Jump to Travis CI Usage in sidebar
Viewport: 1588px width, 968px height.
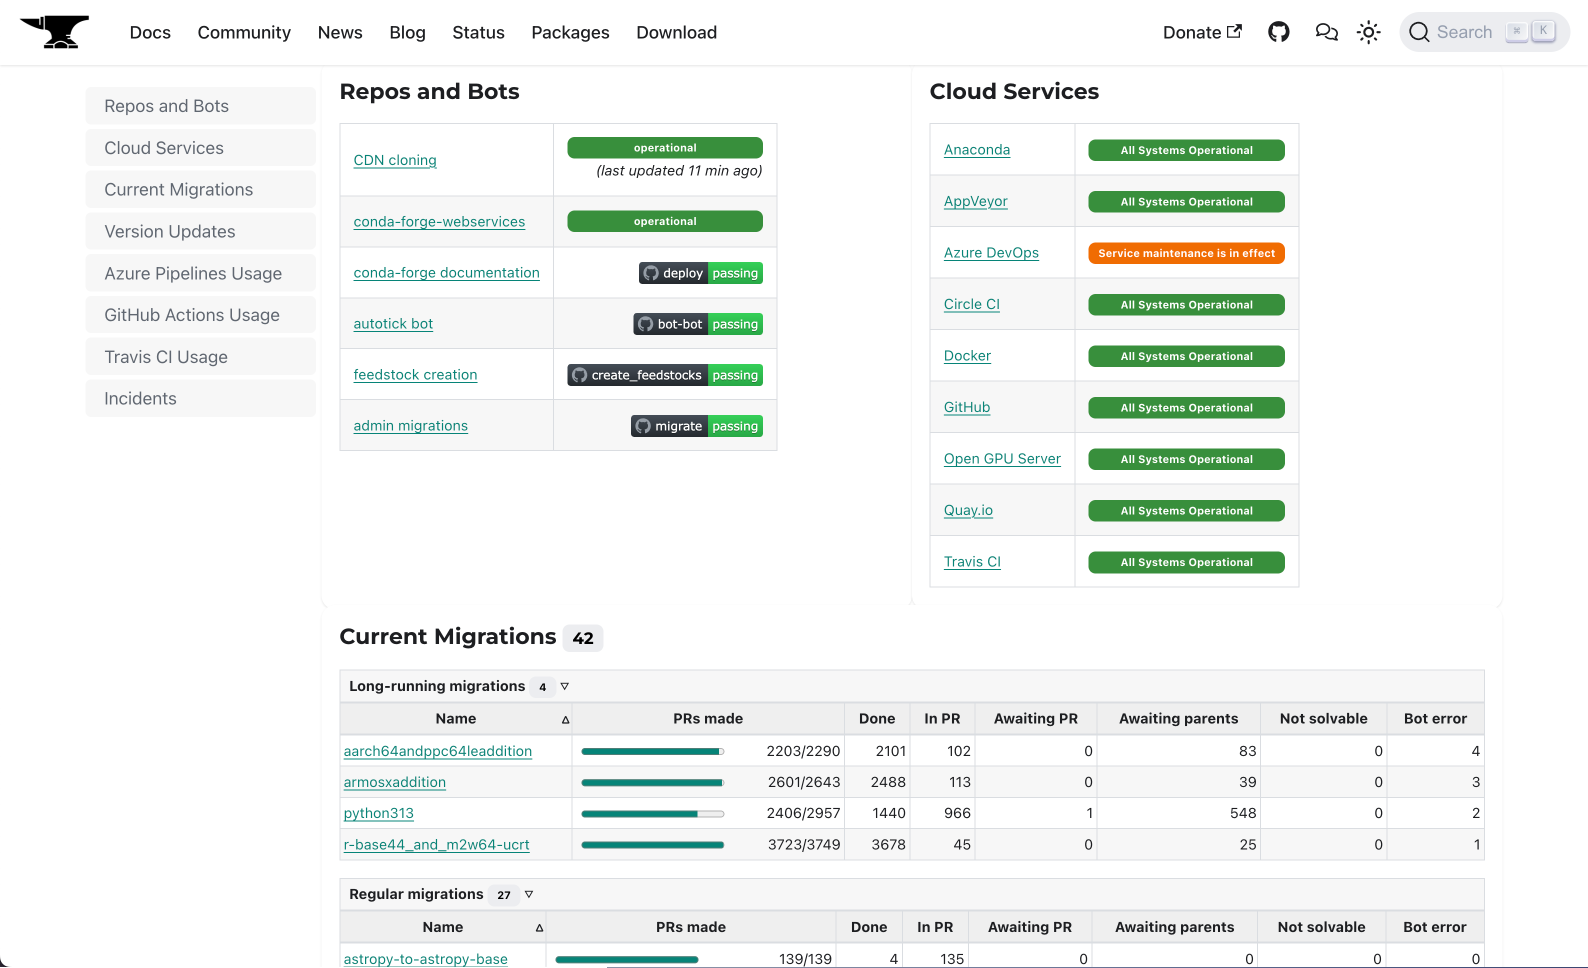201,357
